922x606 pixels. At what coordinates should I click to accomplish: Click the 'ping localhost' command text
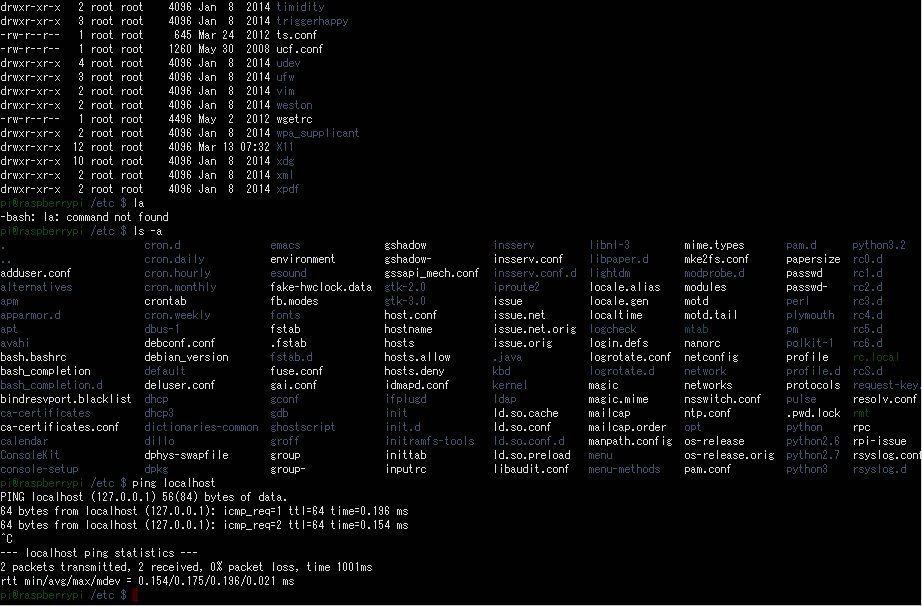pos(174,483)
